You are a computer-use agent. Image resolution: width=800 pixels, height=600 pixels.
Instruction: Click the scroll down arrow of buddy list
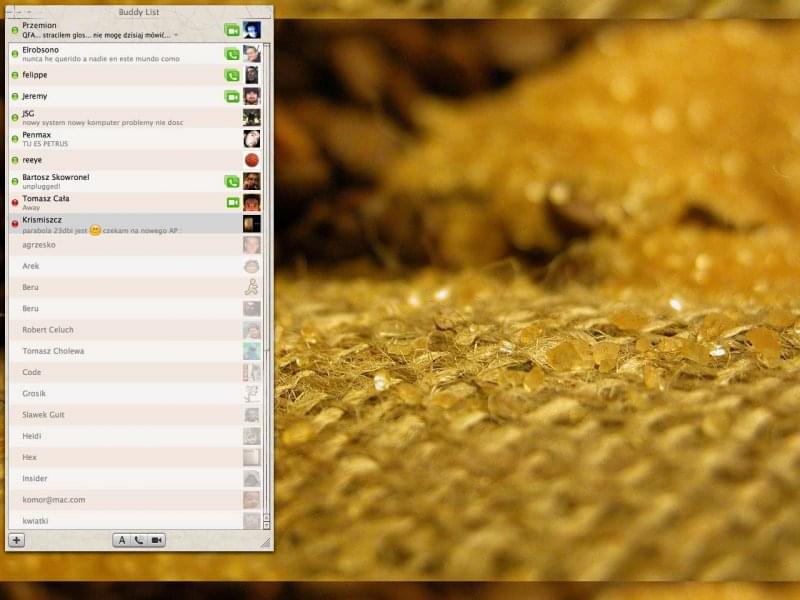click(x=267, y=523)
